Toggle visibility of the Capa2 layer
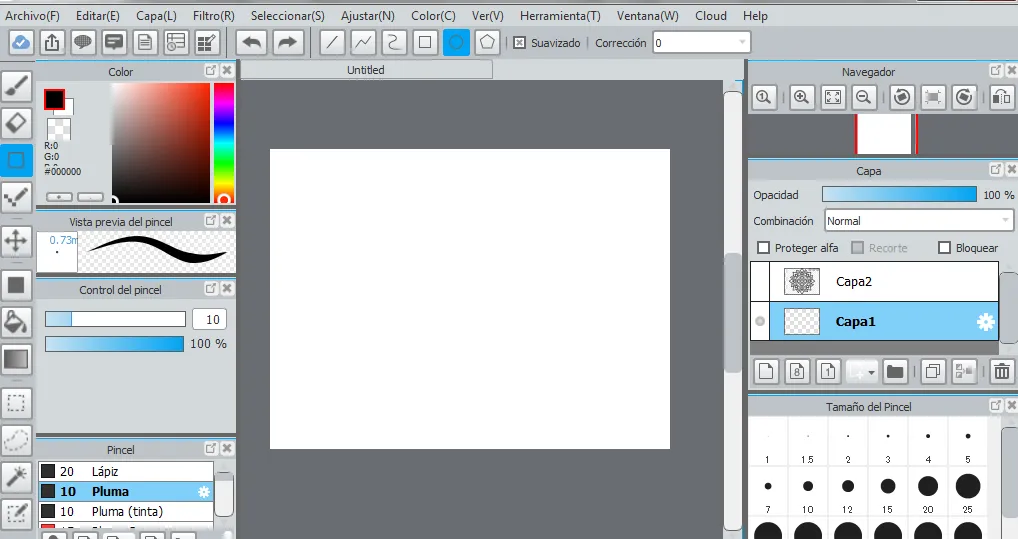 click(760, 281)
